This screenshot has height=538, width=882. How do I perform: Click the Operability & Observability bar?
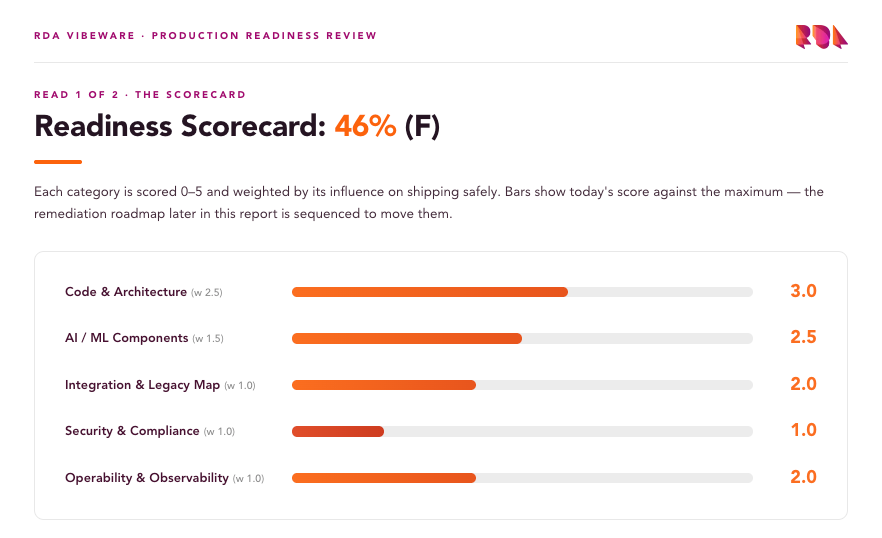pos(522,478)
